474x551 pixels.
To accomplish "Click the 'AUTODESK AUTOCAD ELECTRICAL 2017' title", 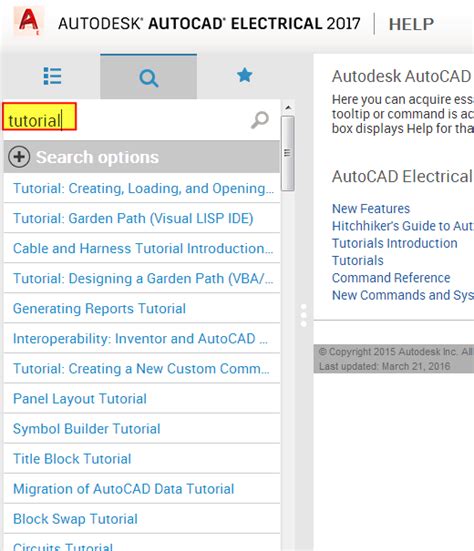I will [x=209, y=24].
